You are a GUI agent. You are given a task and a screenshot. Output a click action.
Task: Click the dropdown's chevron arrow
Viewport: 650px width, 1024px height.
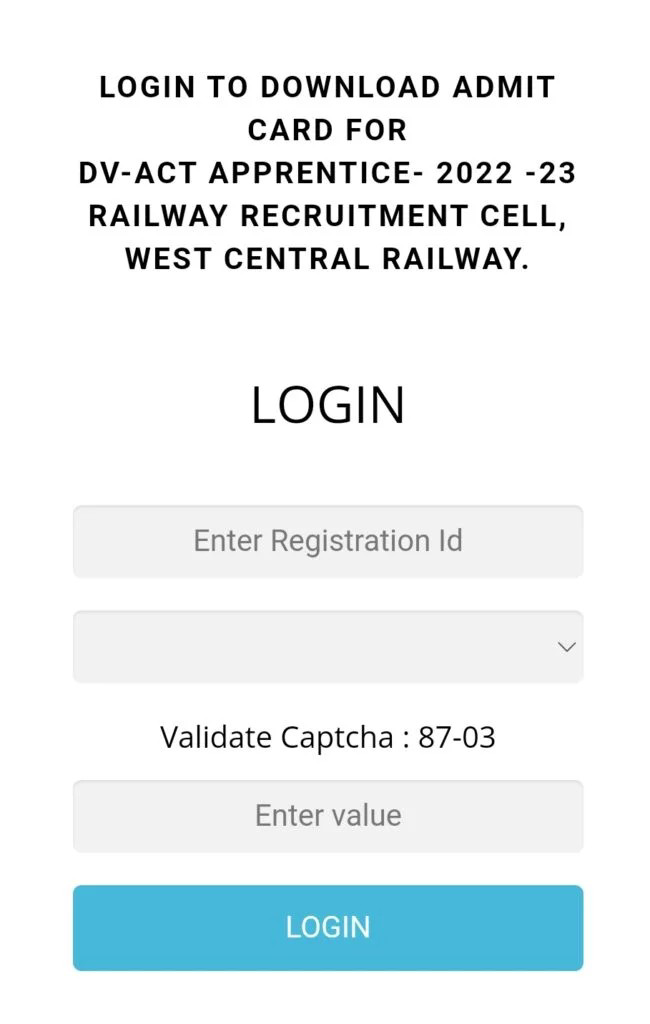[x=566, y=647]
